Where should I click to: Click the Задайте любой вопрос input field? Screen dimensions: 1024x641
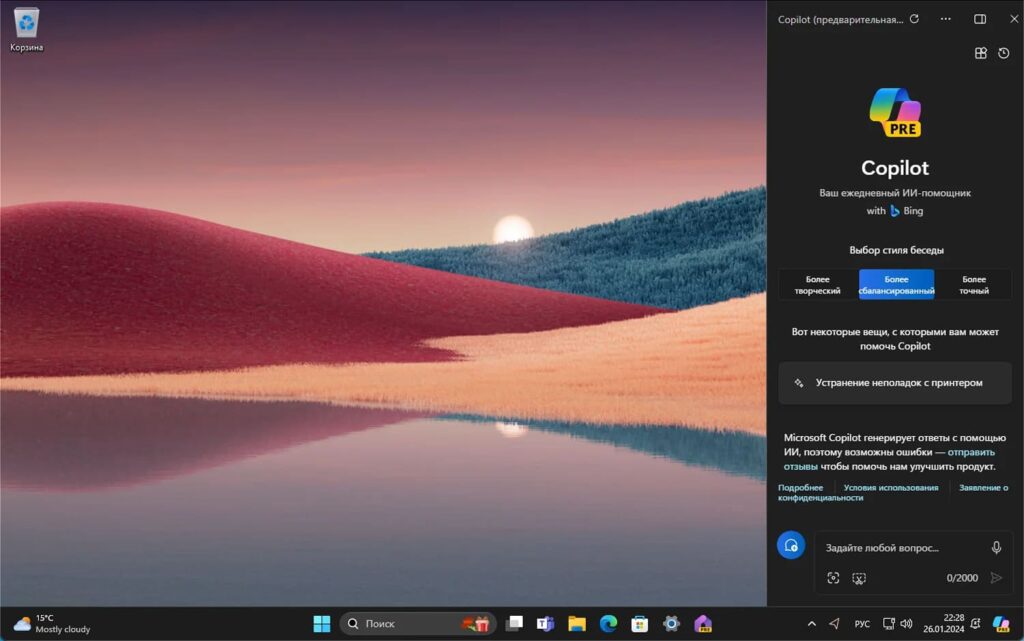[901, 548]
